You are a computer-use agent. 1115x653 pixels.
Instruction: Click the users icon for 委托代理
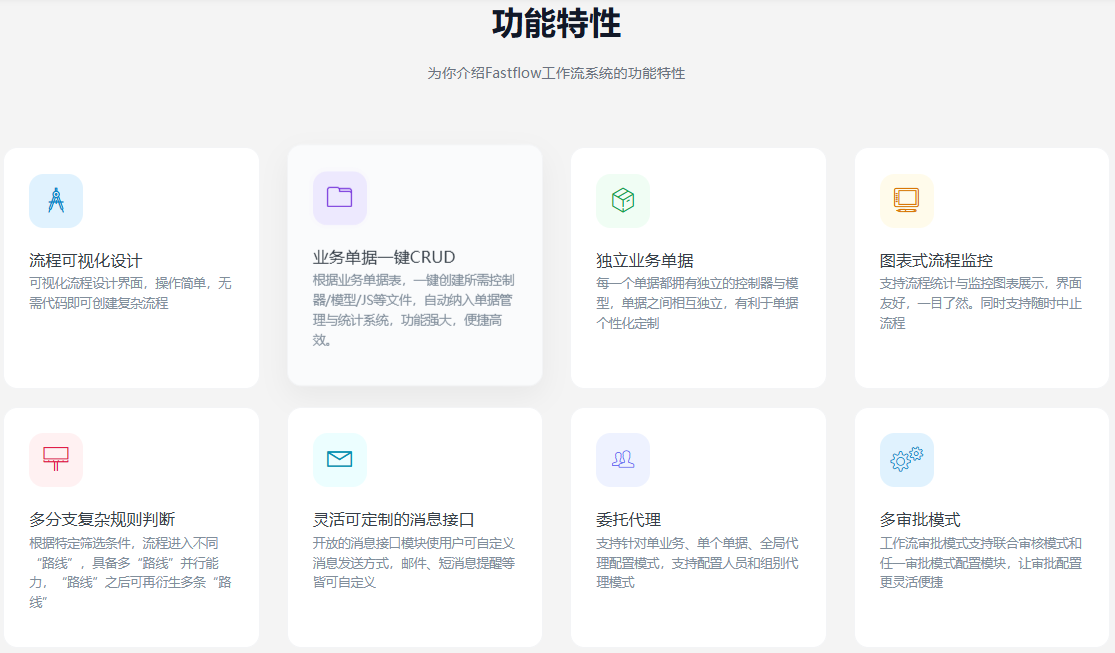coord(623,459)
